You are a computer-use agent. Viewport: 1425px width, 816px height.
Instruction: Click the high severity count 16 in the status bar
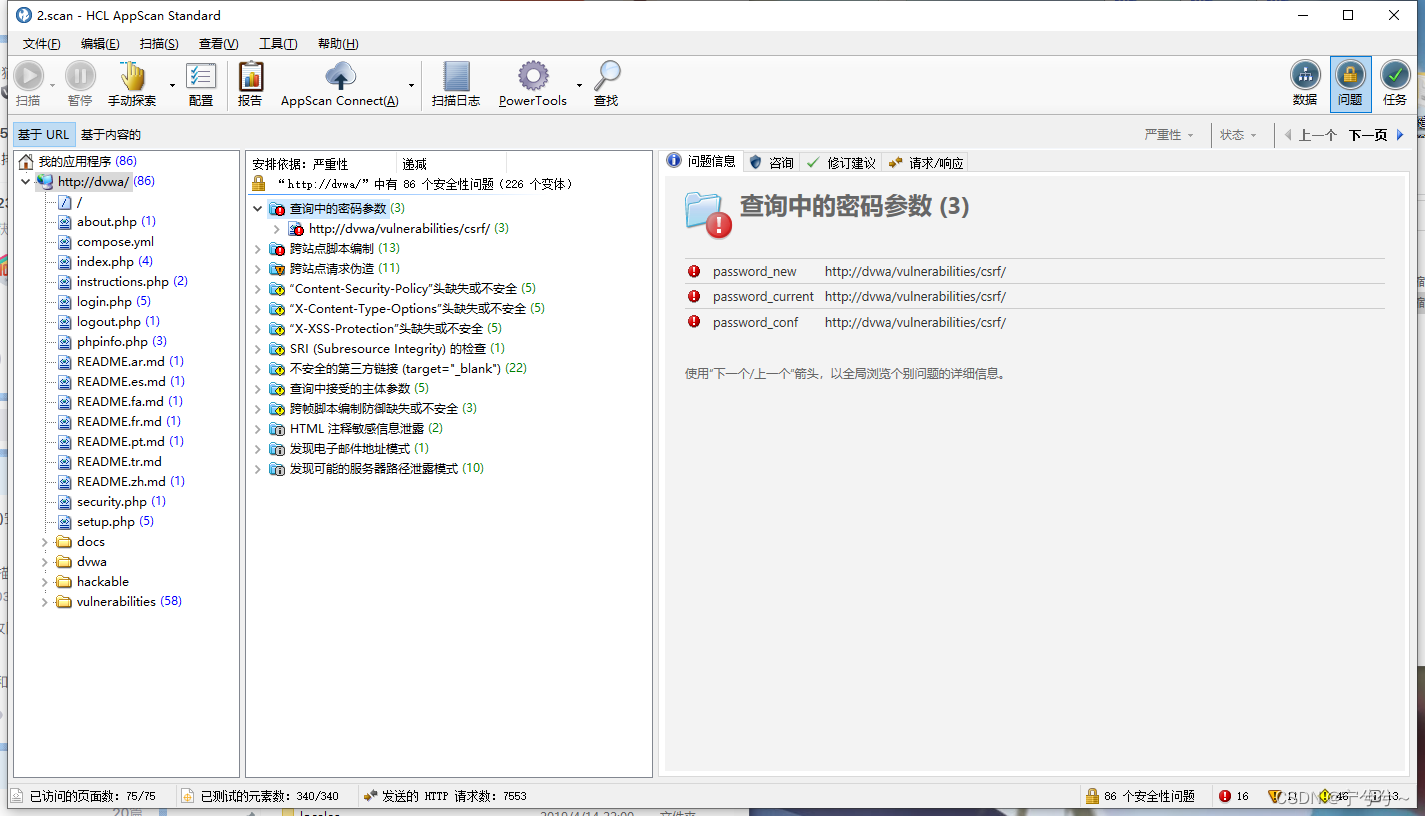point(1234,796)
